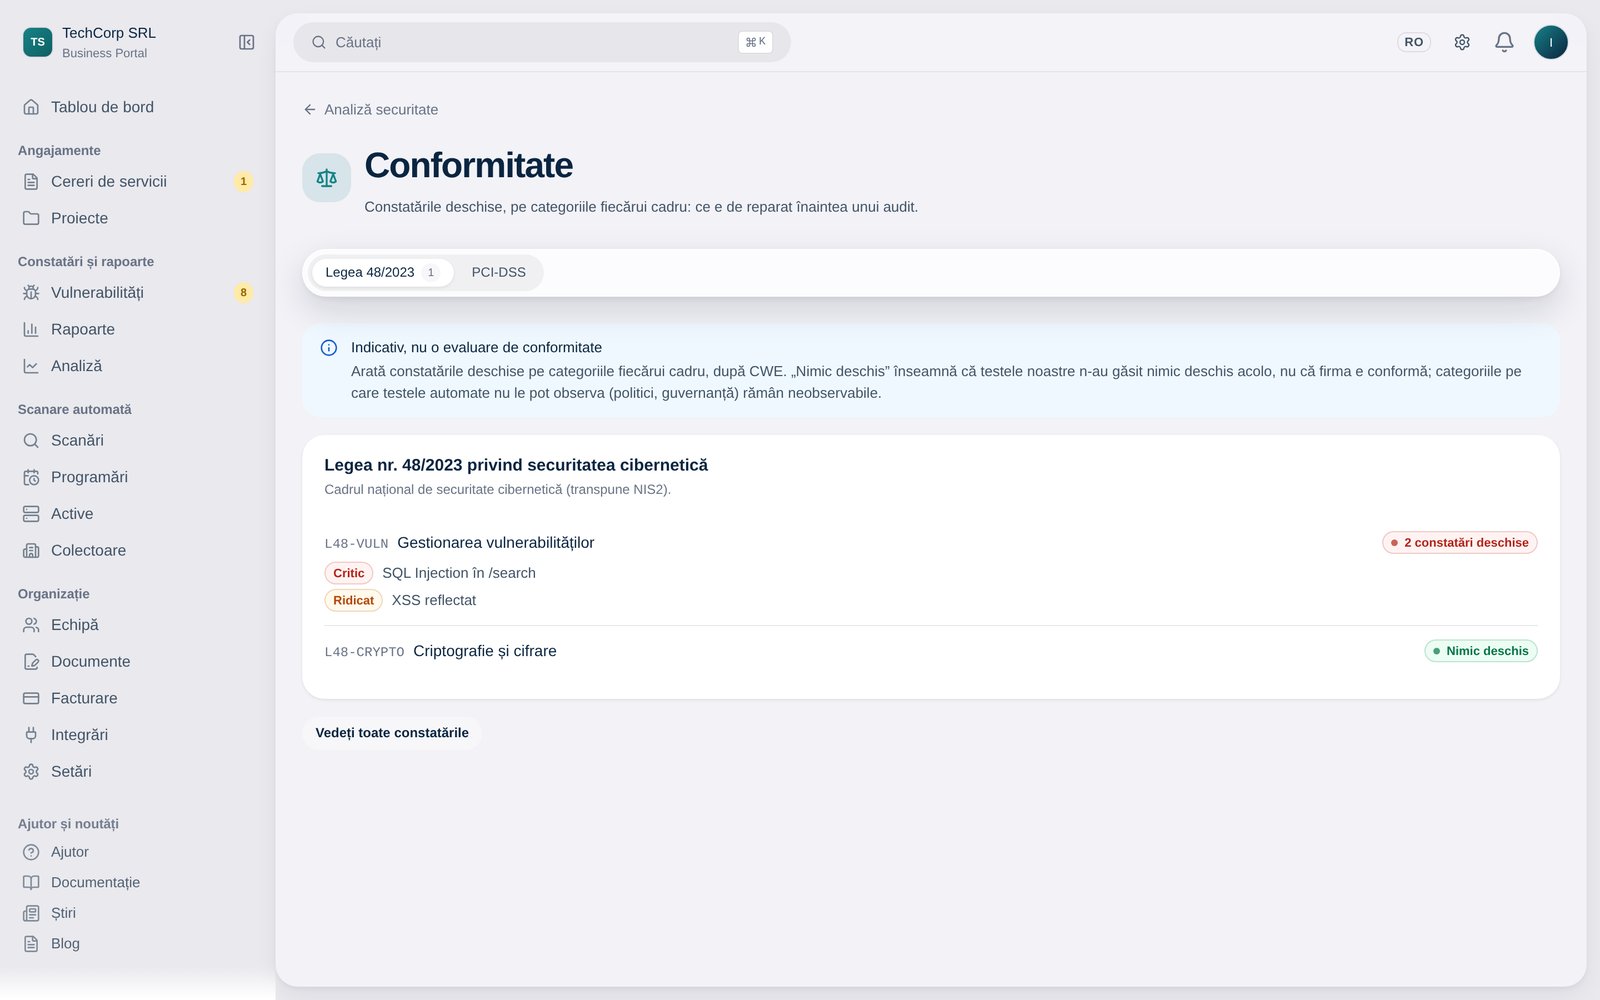
Task: Click the magnifier icon beside Scanări
Action: click(31, 440)
